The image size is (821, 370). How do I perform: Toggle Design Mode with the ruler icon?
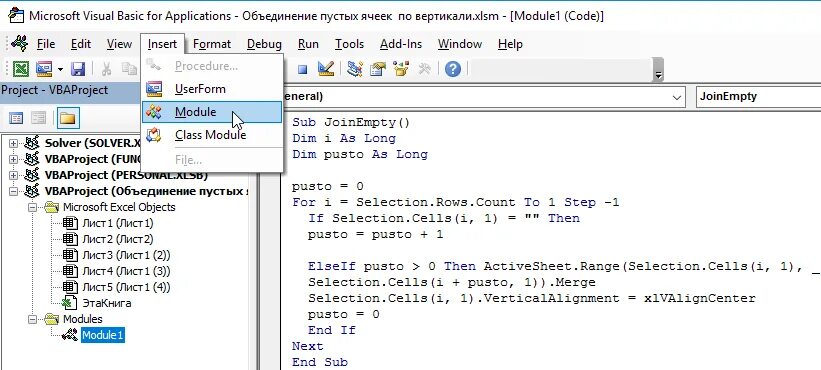pos(326,69)
